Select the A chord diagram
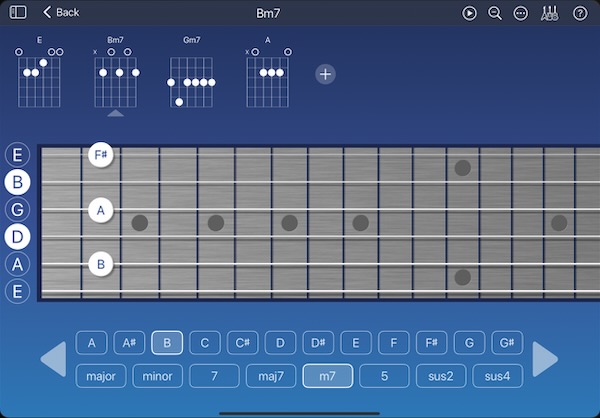 [268, 72]
